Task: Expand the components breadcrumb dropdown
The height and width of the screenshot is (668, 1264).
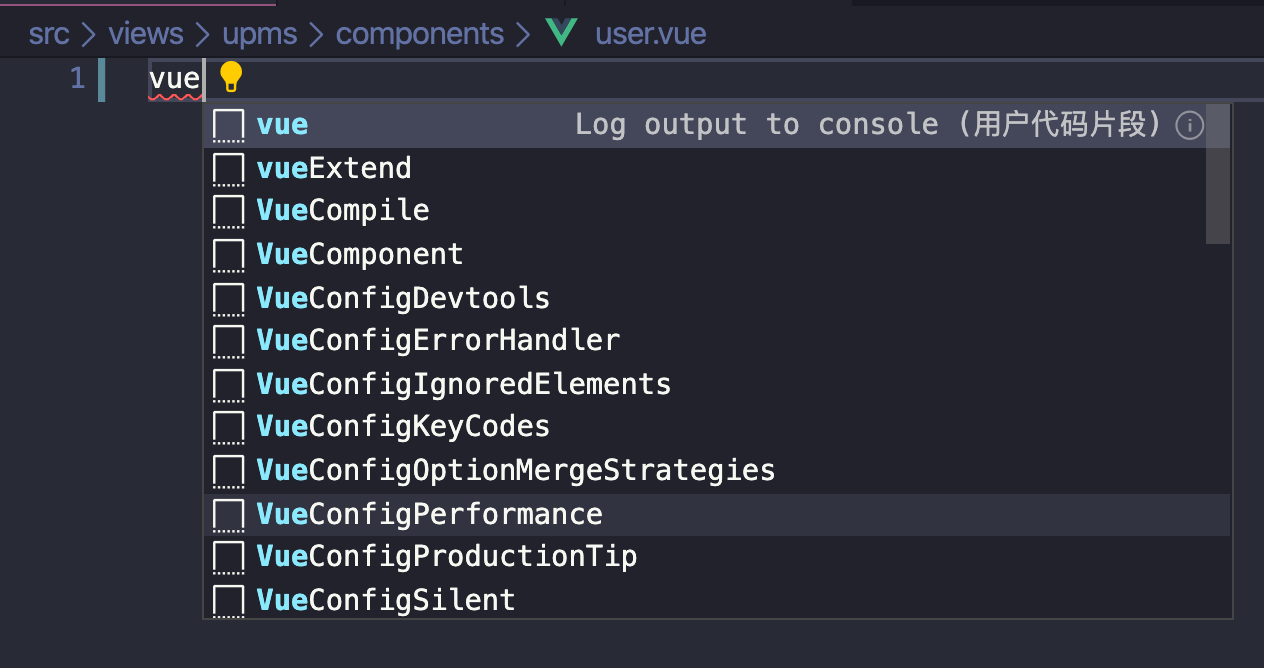Action: click(420, 34)
